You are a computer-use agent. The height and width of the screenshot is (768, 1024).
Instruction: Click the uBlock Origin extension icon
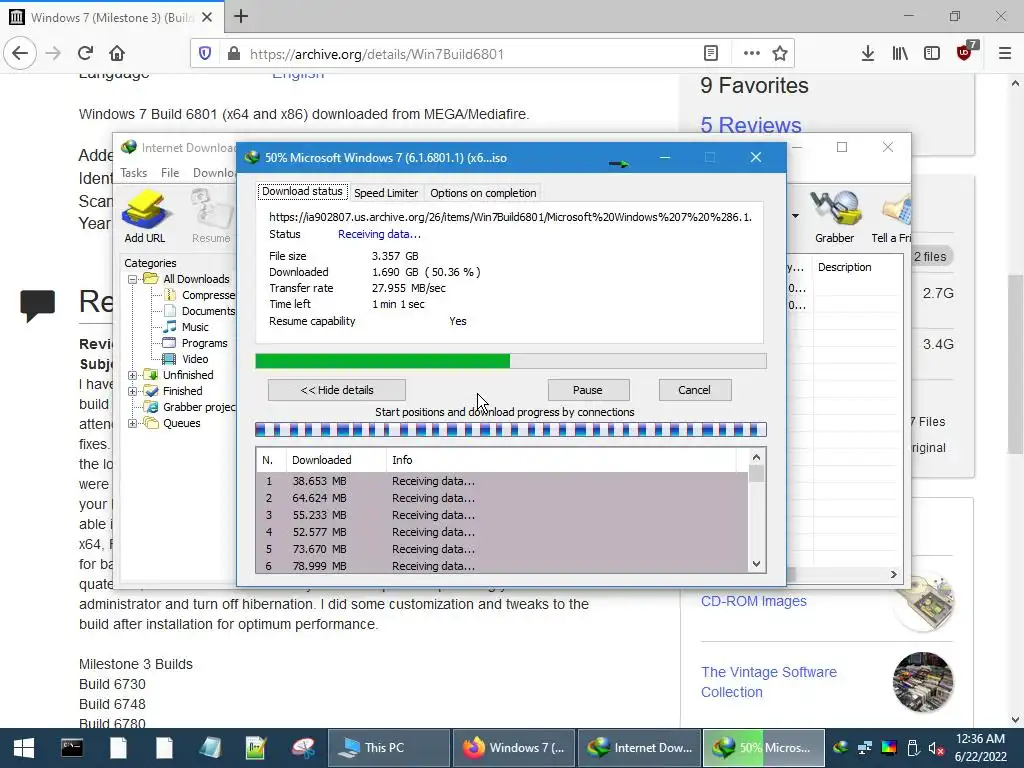pyautogui.click(x=965, y=52)
